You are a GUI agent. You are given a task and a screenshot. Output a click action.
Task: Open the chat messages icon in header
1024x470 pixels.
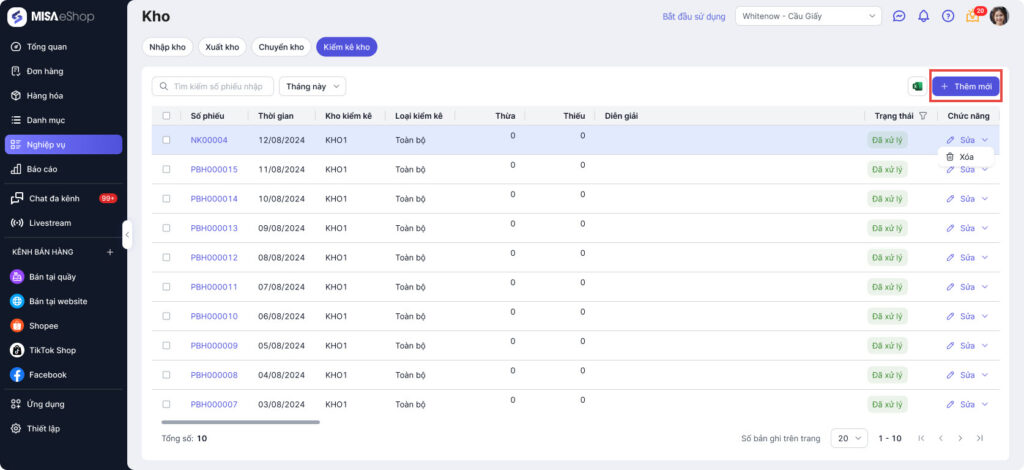899,16
